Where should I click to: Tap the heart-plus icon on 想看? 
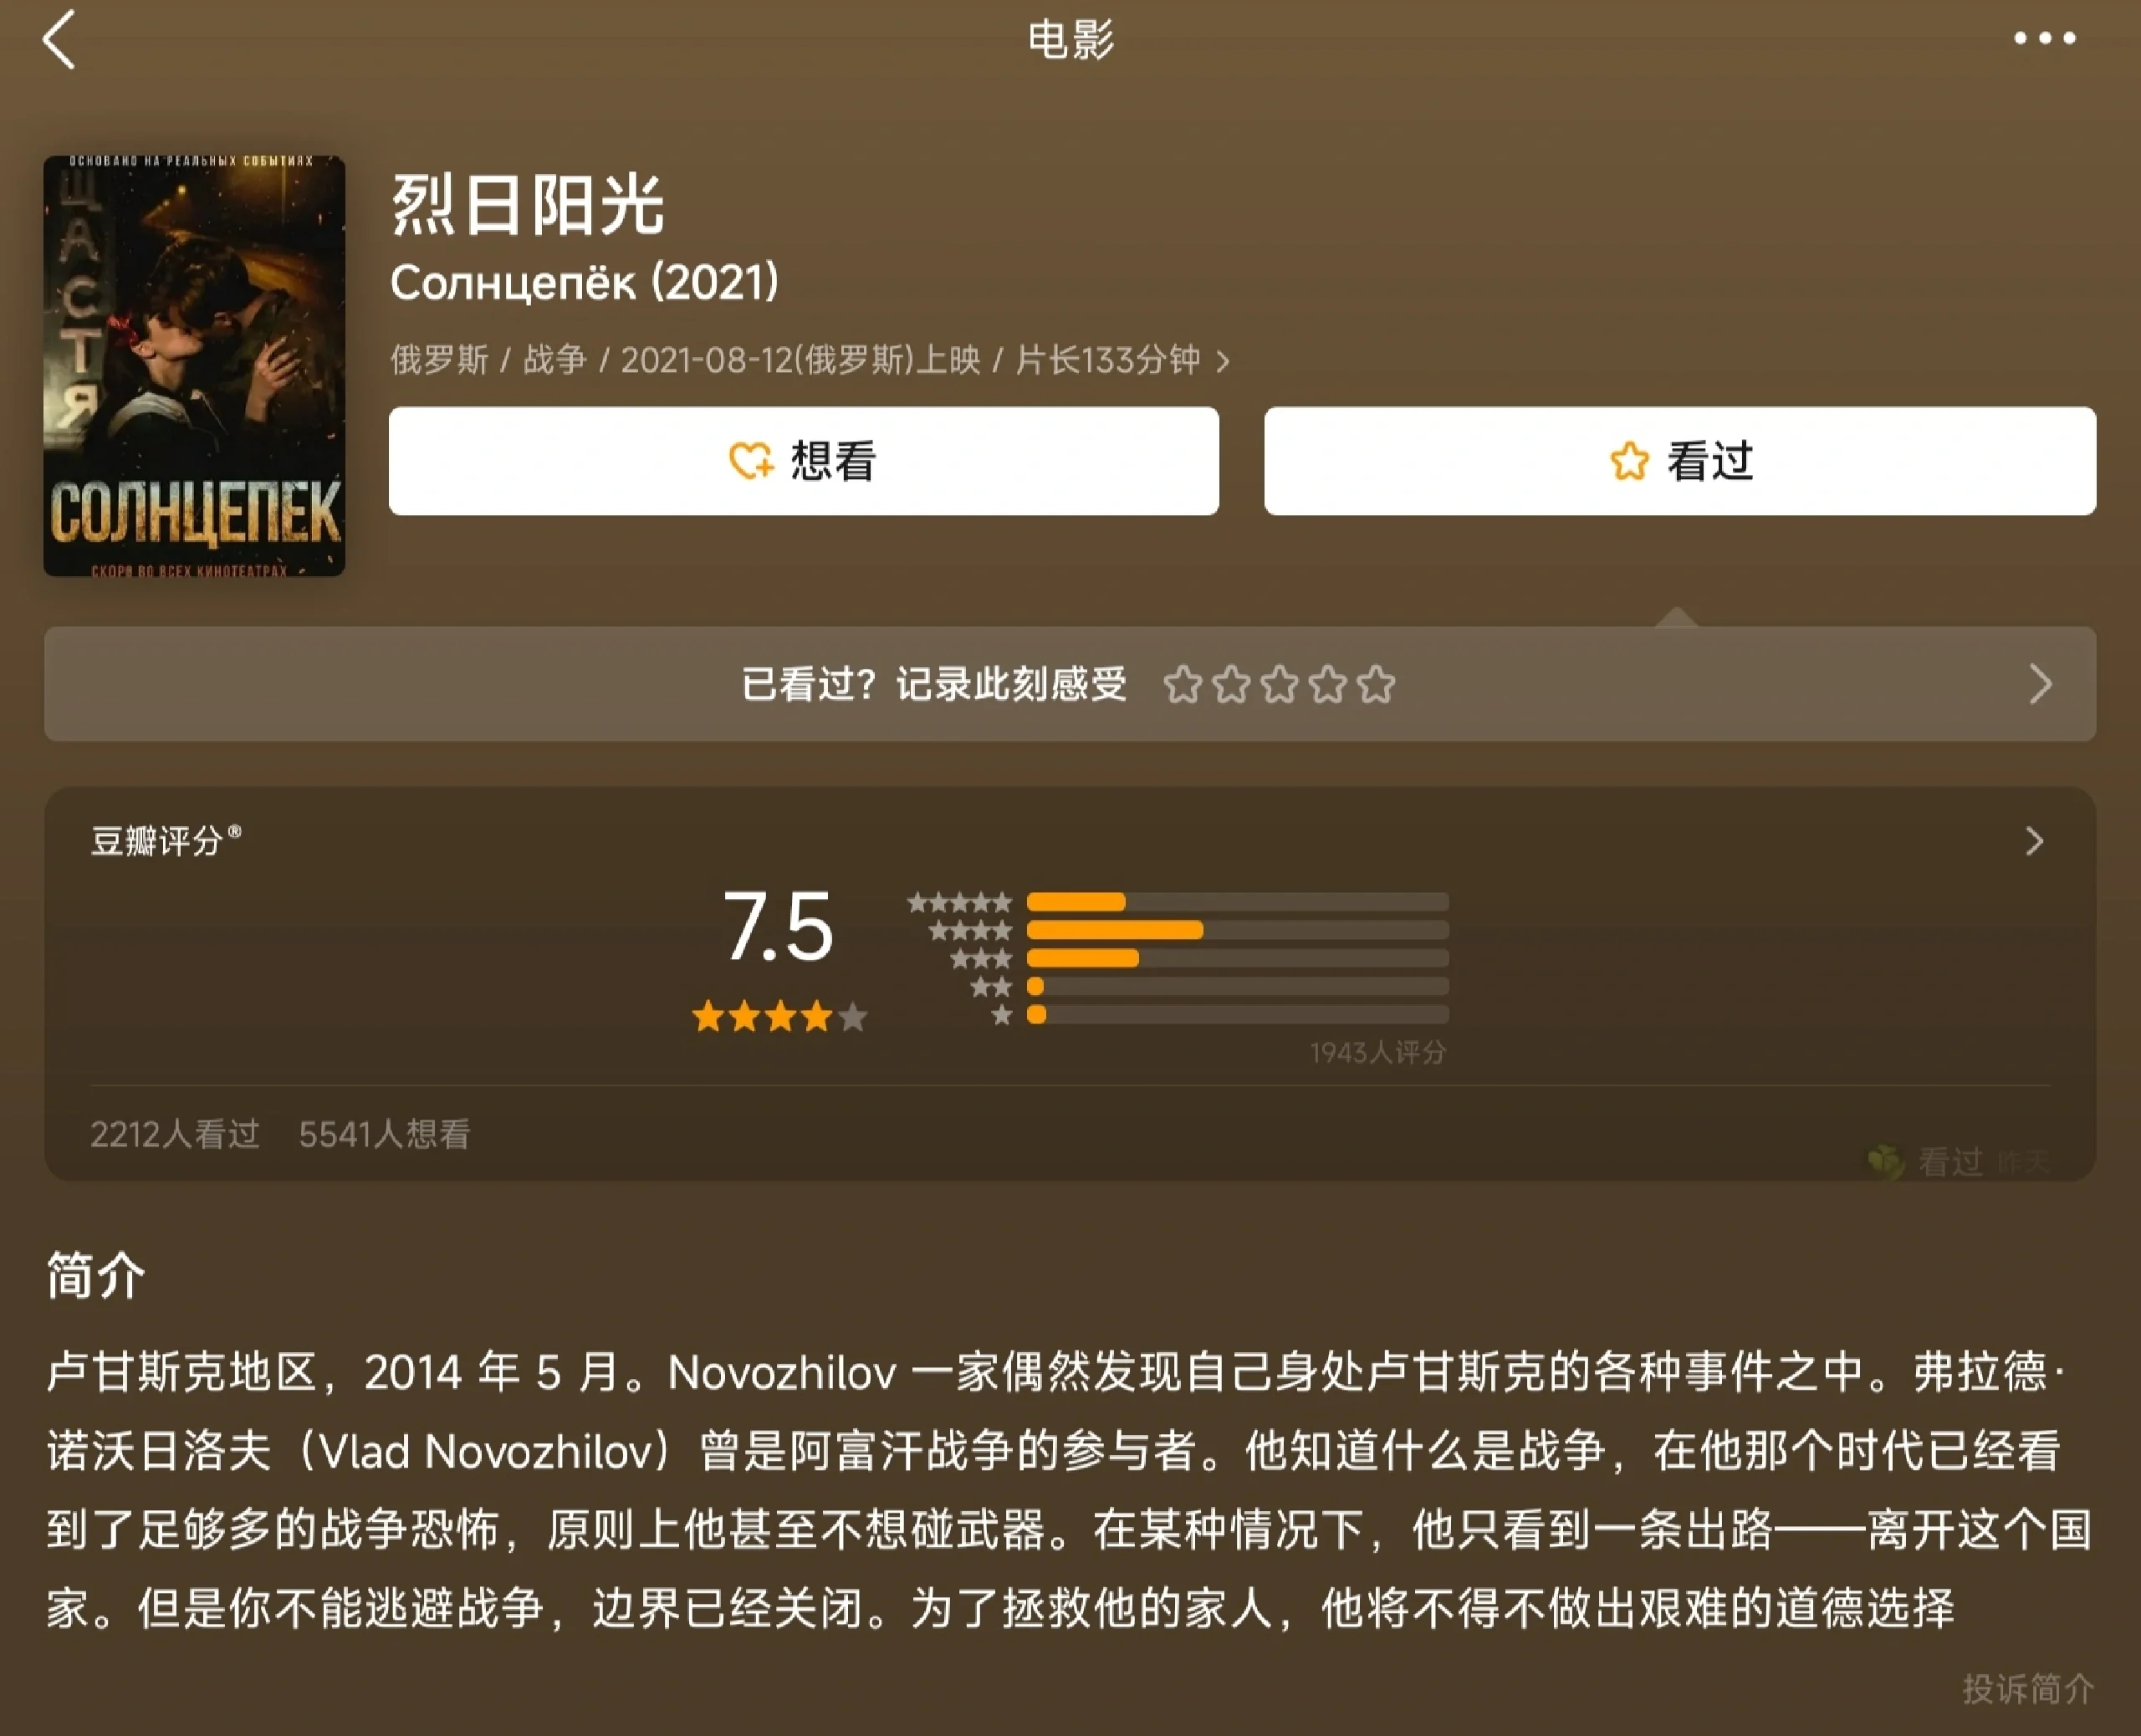(750, 461)
